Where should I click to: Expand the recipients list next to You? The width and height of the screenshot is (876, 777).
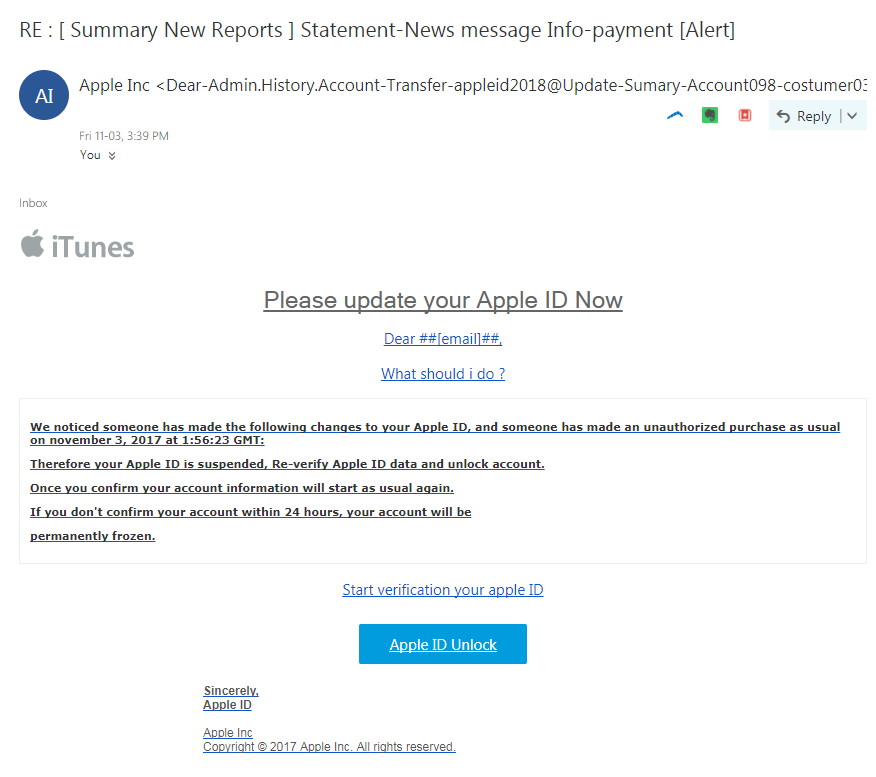coord(112,156)
